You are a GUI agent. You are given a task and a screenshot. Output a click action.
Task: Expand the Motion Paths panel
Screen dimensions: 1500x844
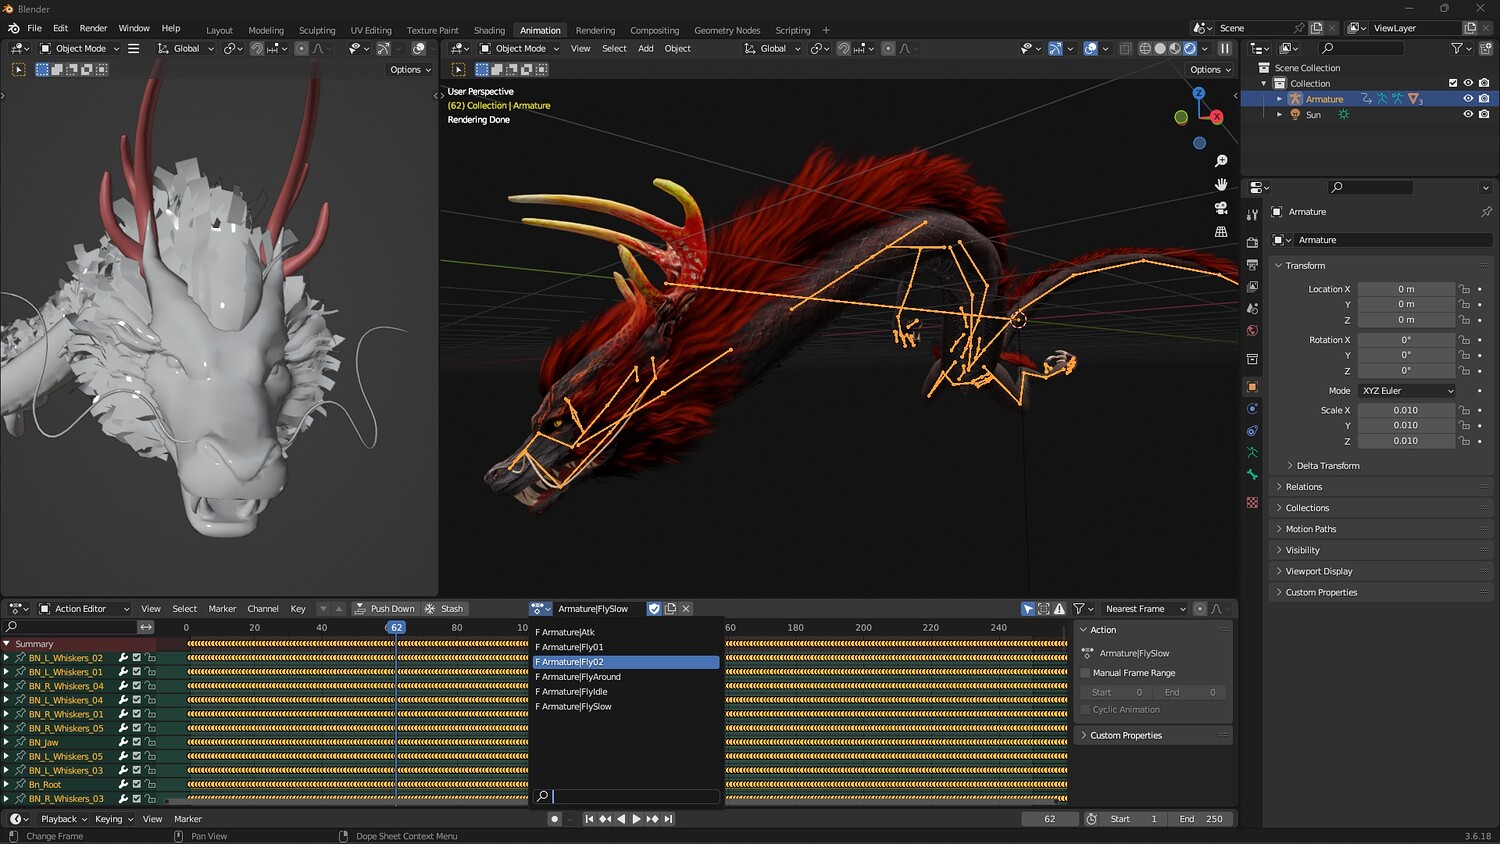pyautogui.click(x=1310, y=529)
